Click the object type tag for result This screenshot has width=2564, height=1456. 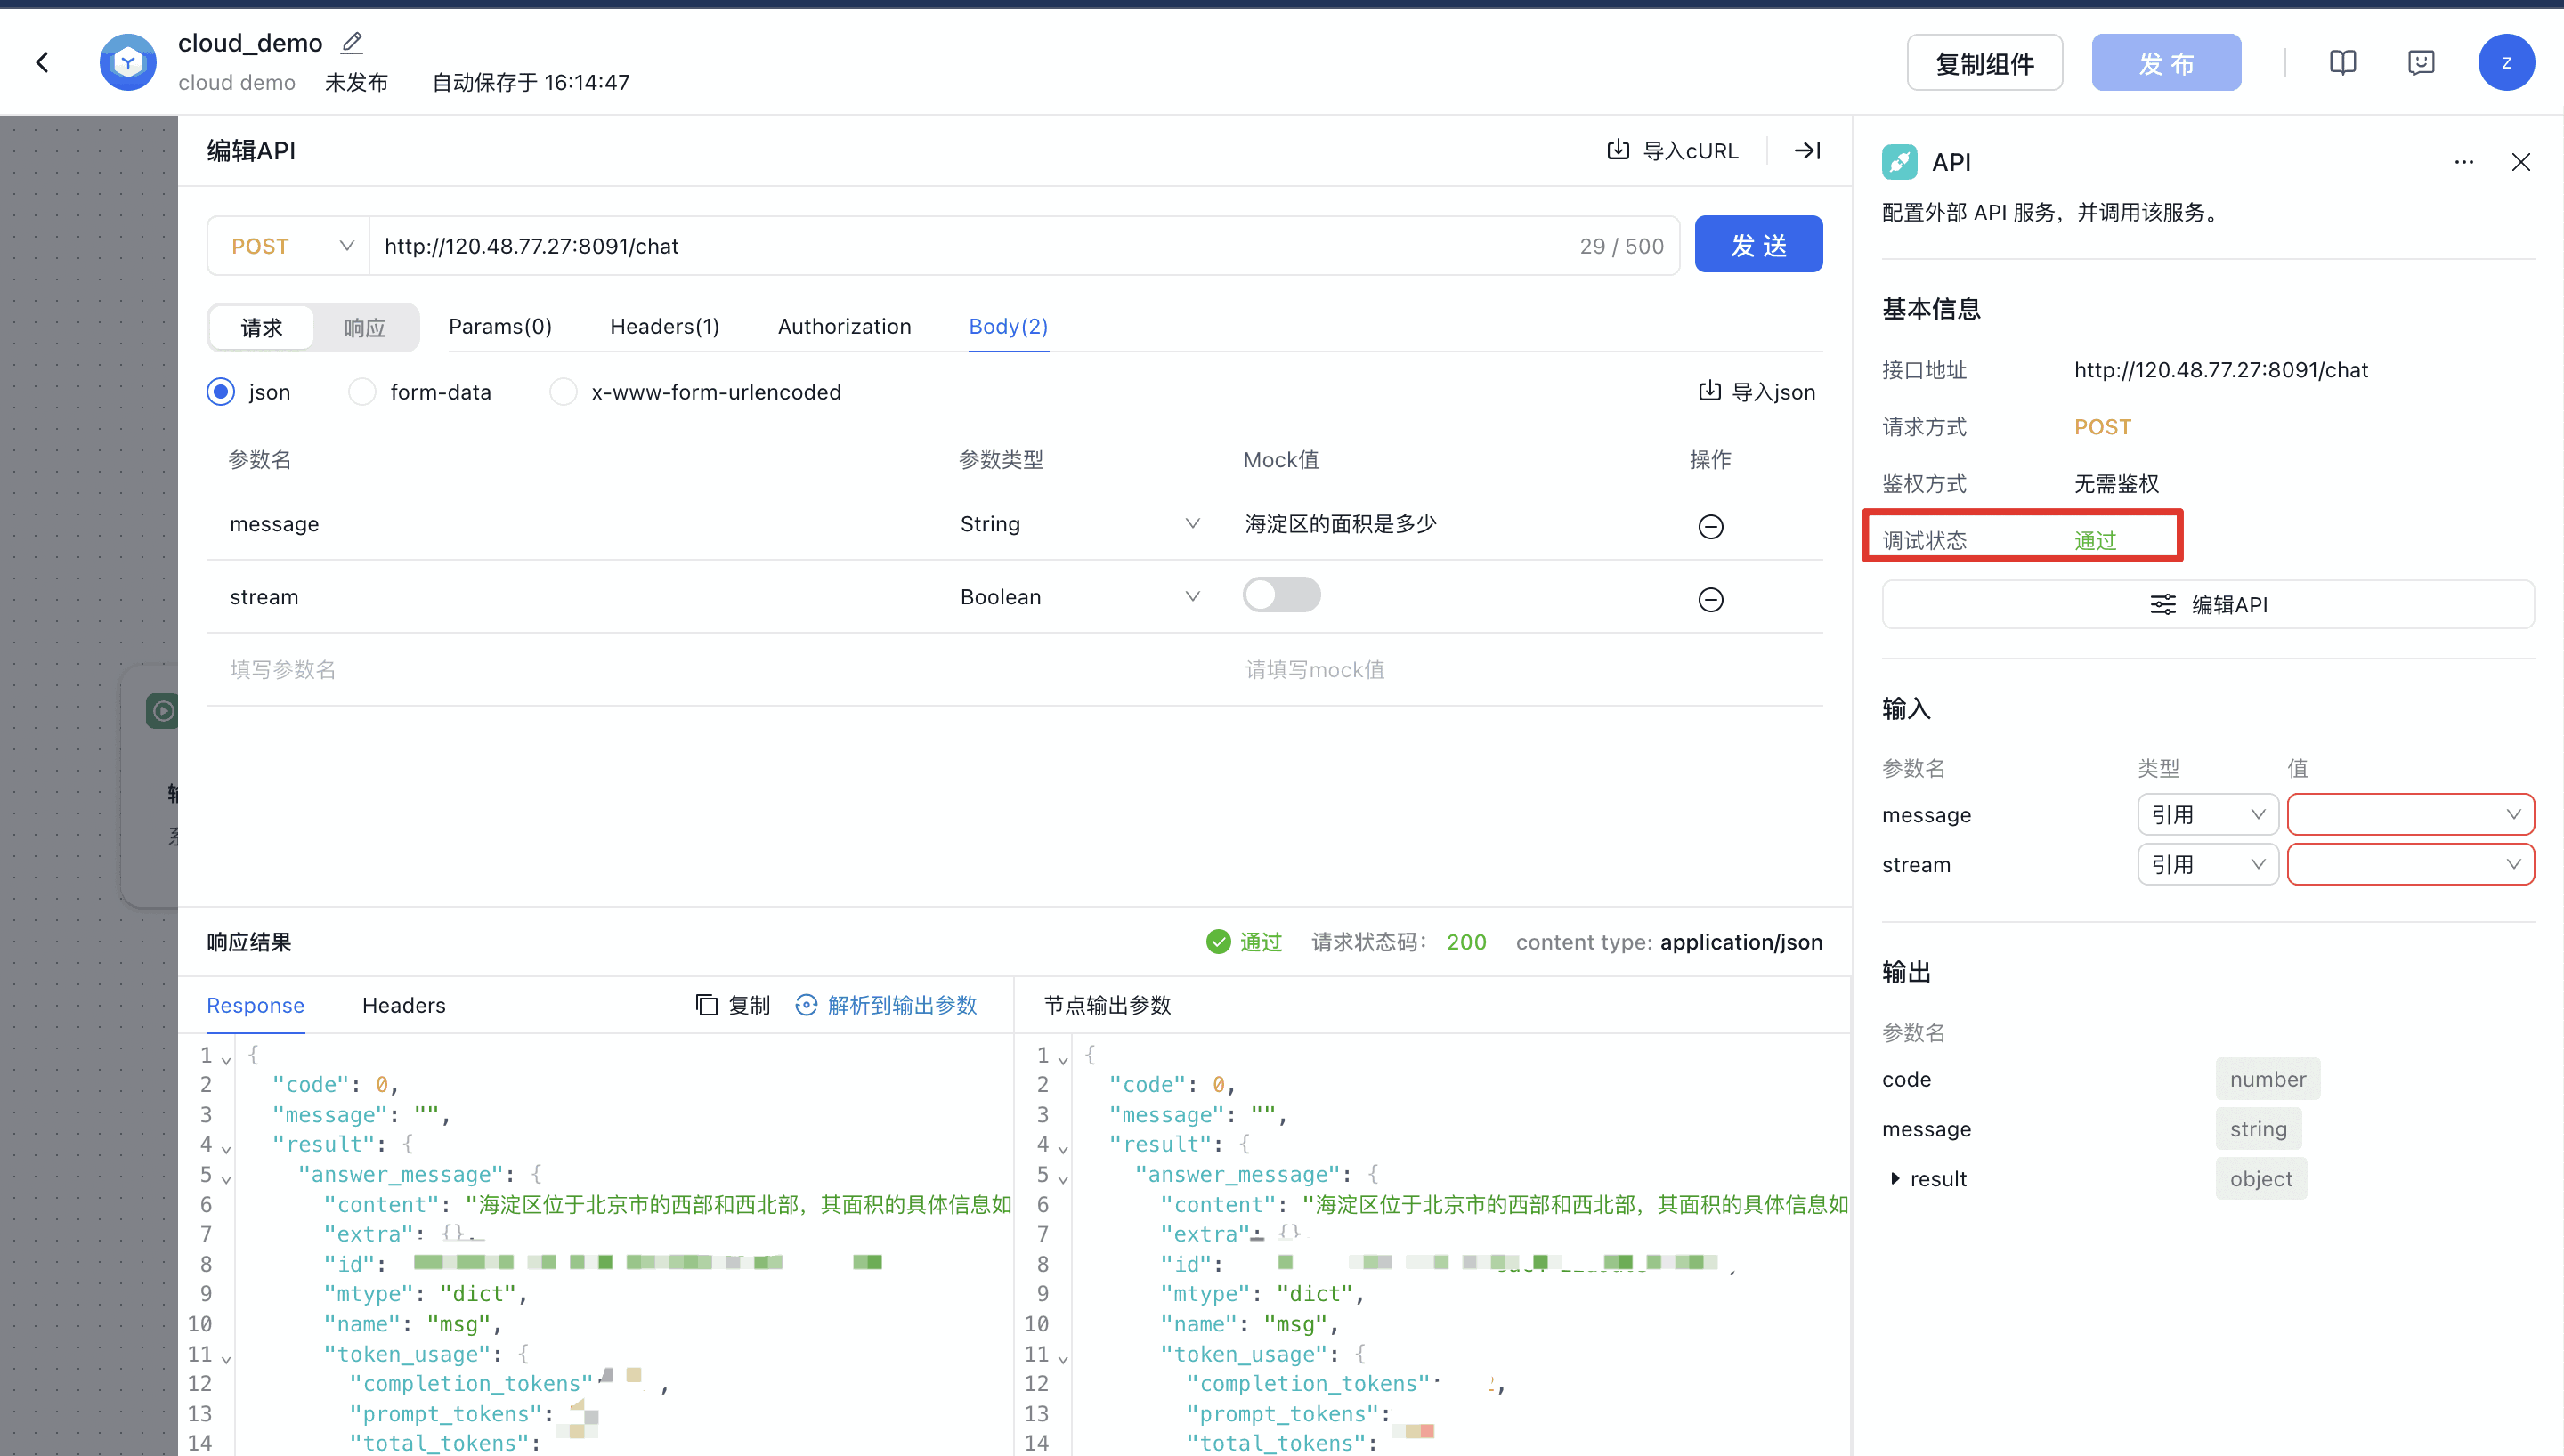point(2261,1179)
